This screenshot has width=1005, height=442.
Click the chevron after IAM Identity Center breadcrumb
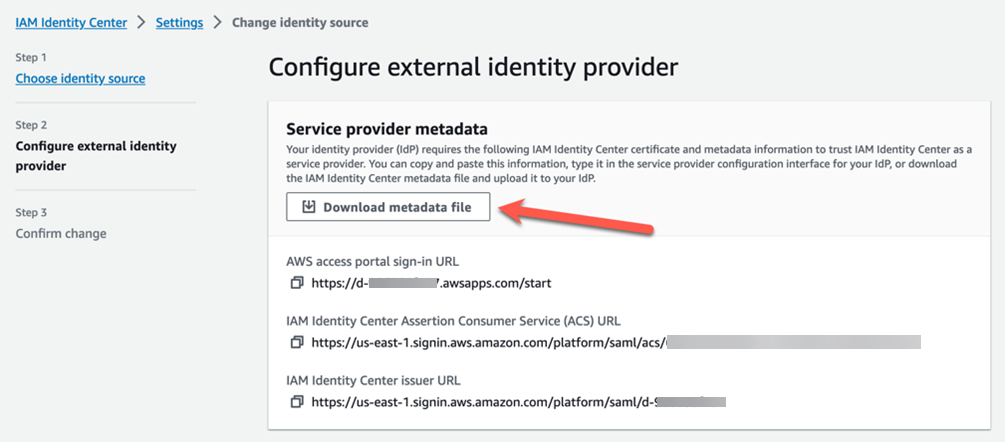point(142,22)
